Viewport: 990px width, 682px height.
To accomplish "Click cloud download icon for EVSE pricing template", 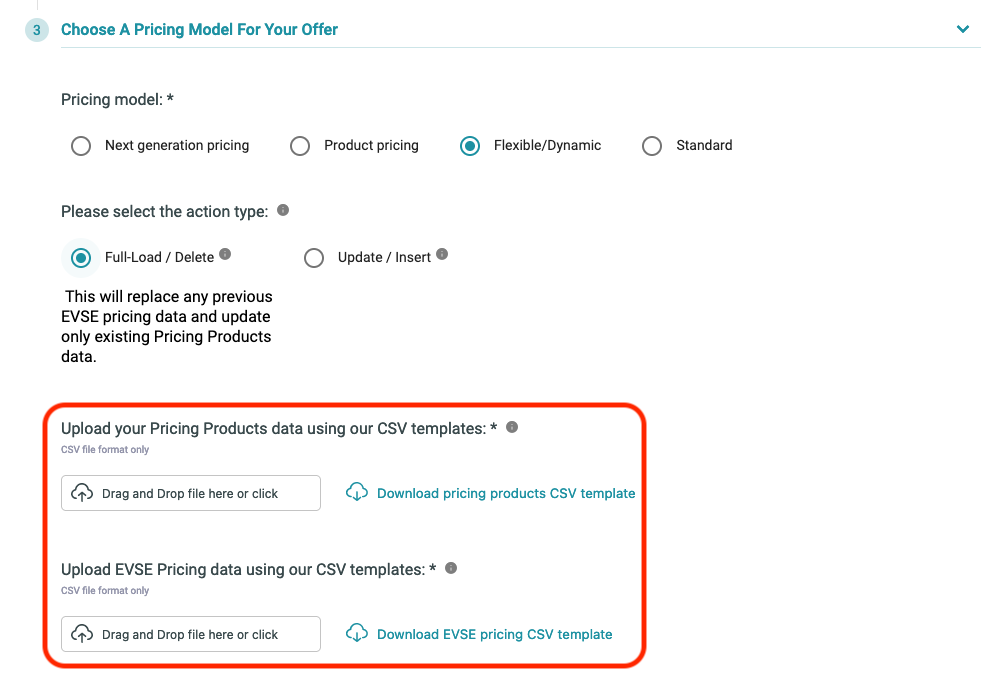I will pyautogui.click(x=357, y=633).
